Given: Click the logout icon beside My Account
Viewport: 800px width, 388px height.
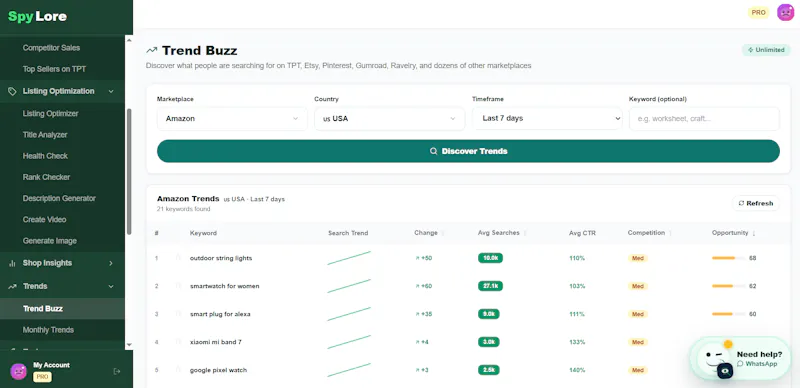Looking at the screenshot, I should coord(117,371).
